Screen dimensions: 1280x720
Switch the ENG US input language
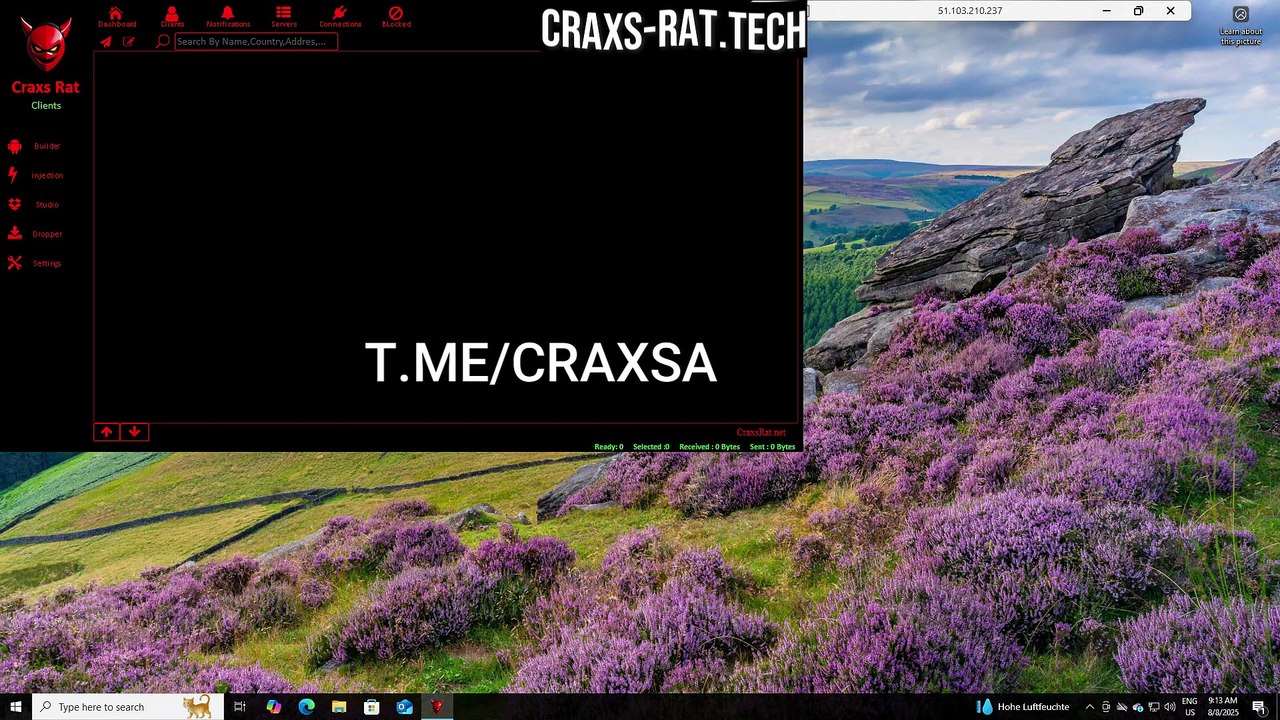click(x=1190, y=707)
